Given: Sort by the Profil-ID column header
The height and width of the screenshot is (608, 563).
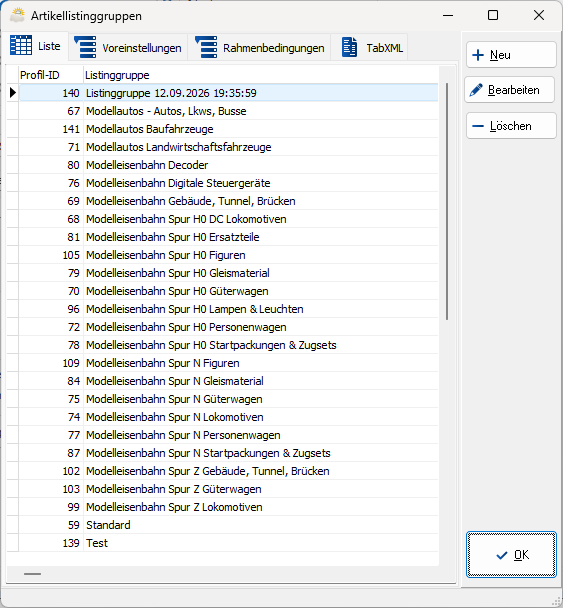Looking at the screenshot, I should (x=51, y=75).
